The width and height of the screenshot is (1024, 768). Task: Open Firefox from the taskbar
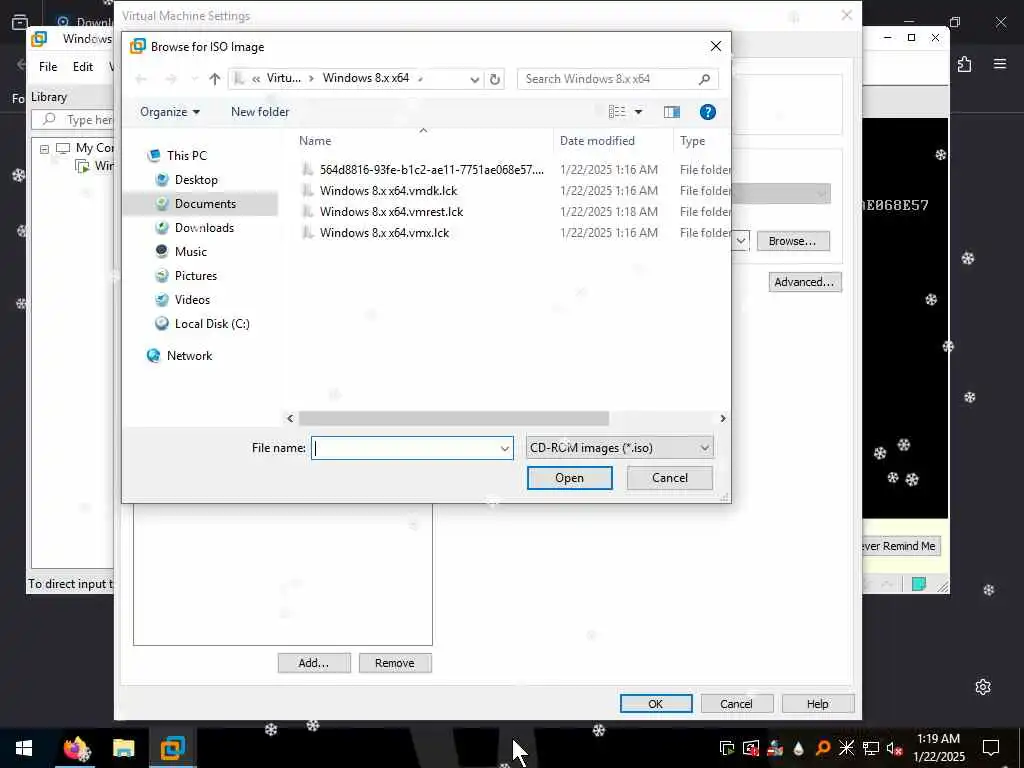click(x=74, y=748)
